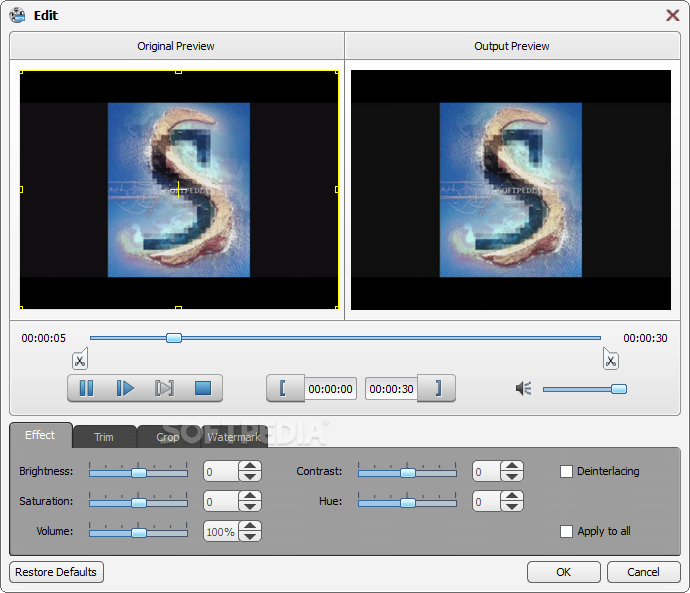Image resolution: width=690 pixels, height=593 pixels.
Task: Decrease Hue value with down arrow
Action: 512,506
